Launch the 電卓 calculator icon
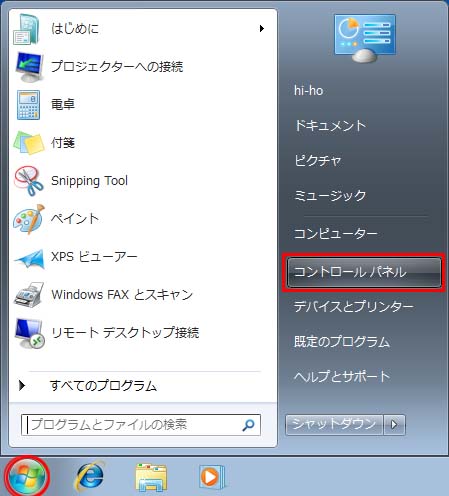Image resolution: width=449 pixels, height=496 pixels. 29,105
